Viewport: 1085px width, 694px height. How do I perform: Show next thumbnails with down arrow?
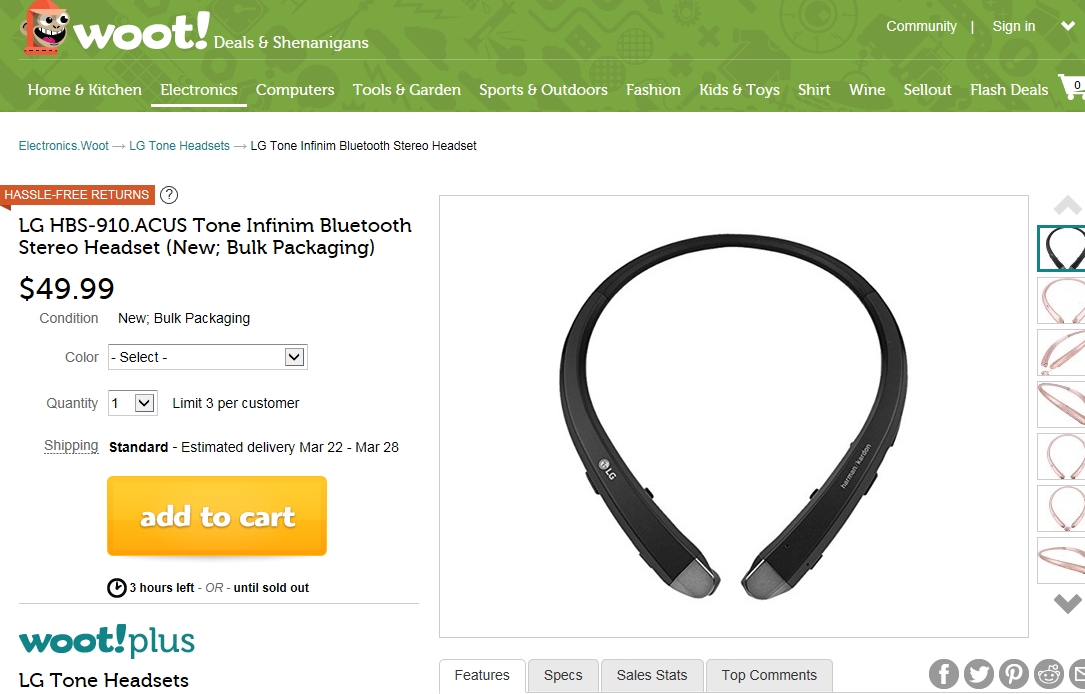click(1068, 603)
